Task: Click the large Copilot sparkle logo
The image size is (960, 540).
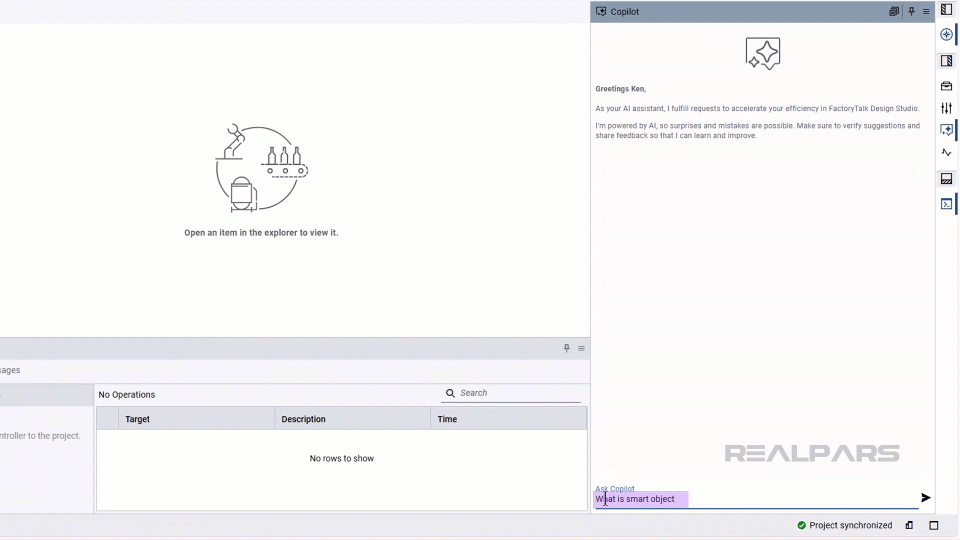Action: tap(762, 53)
